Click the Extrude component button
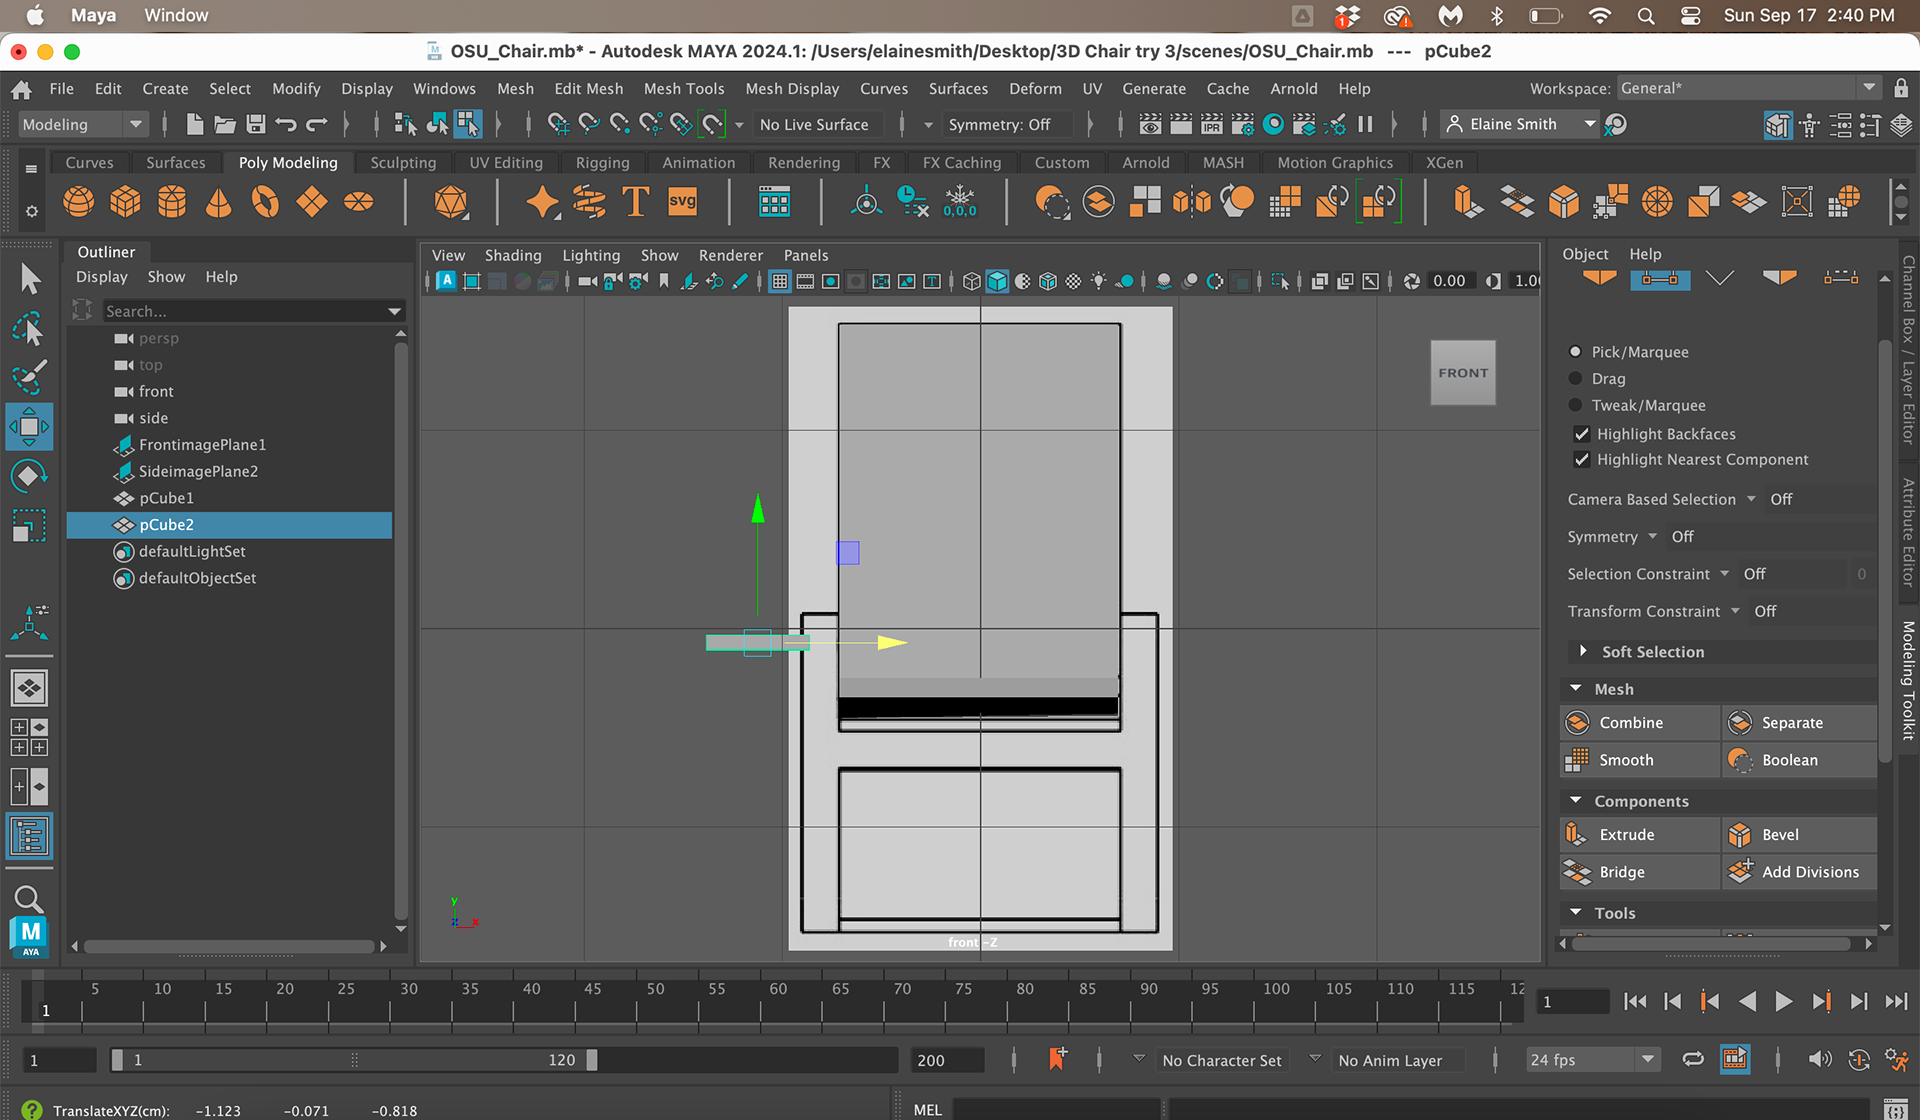The width and height of the screenshot is (1920, 1120). (x=1639, y=834)
